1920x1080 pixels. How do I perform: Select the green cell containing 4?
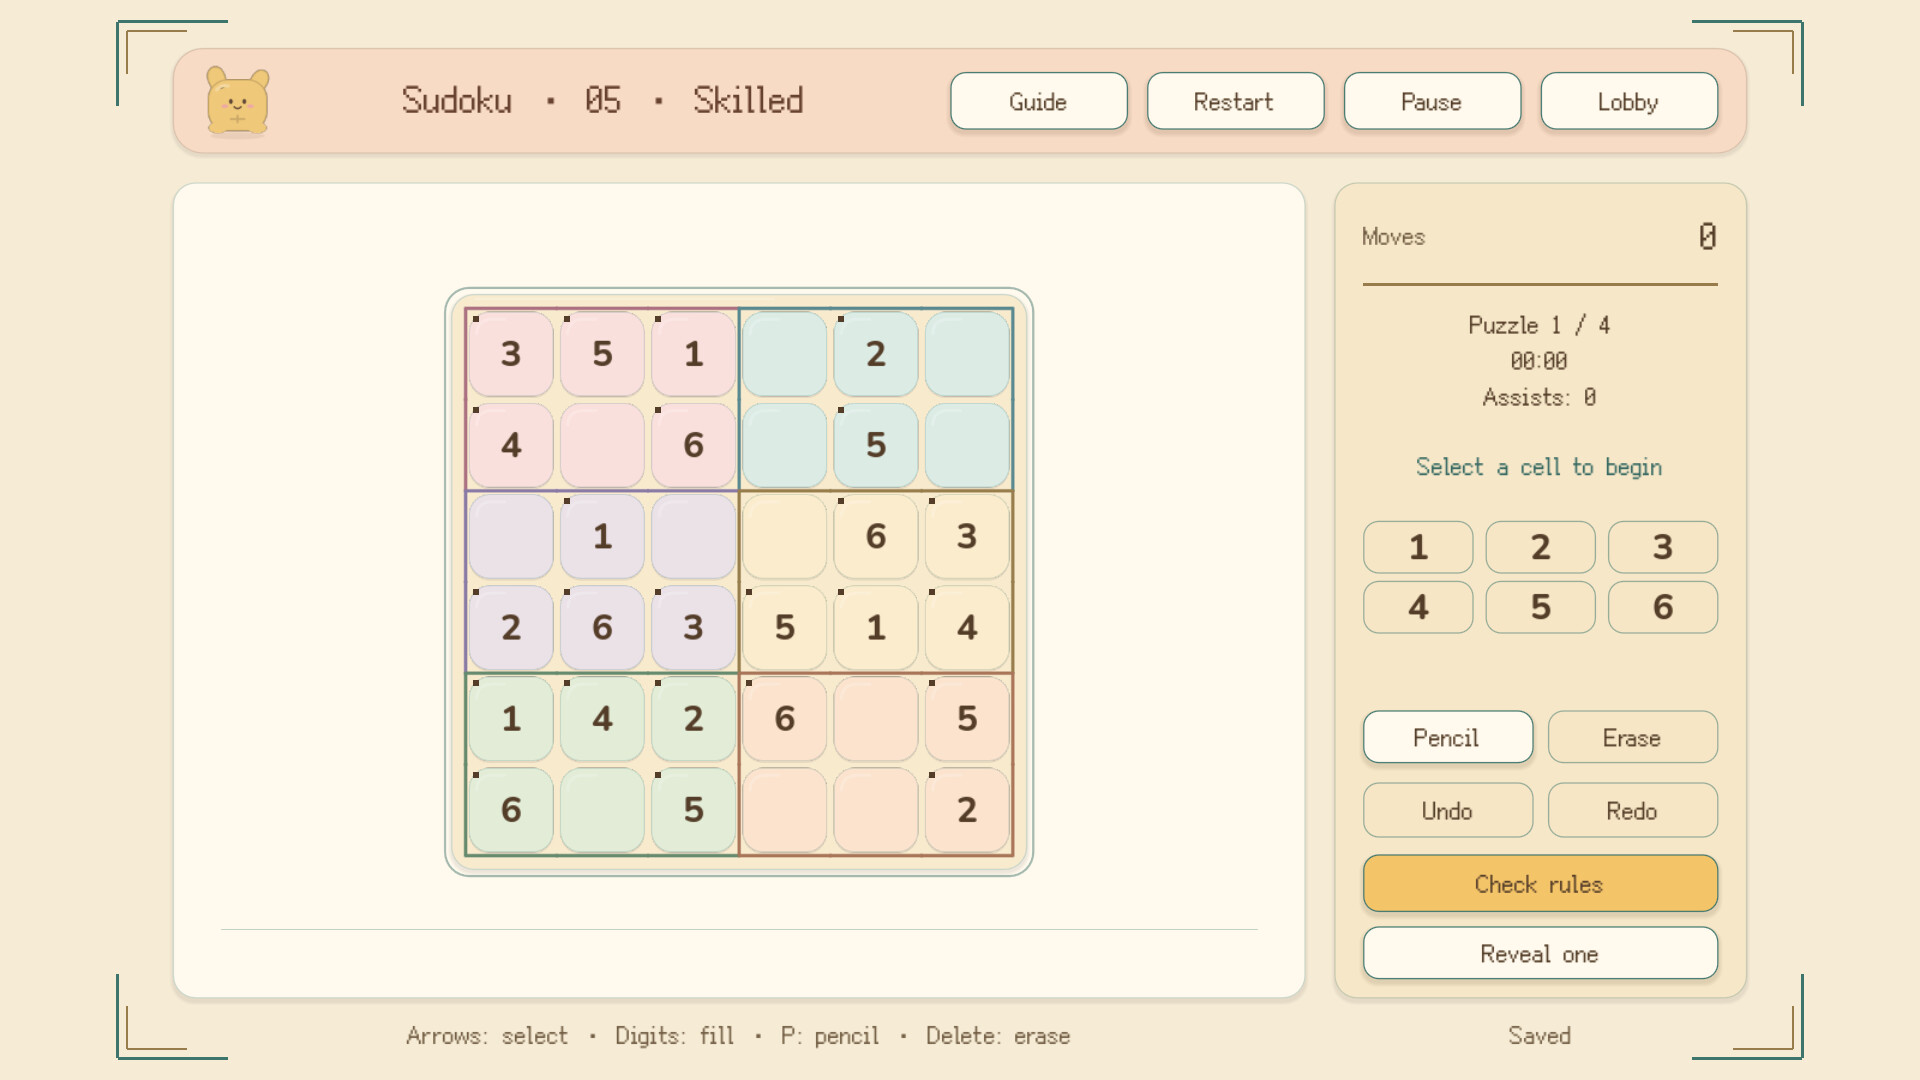coord(602,718)
